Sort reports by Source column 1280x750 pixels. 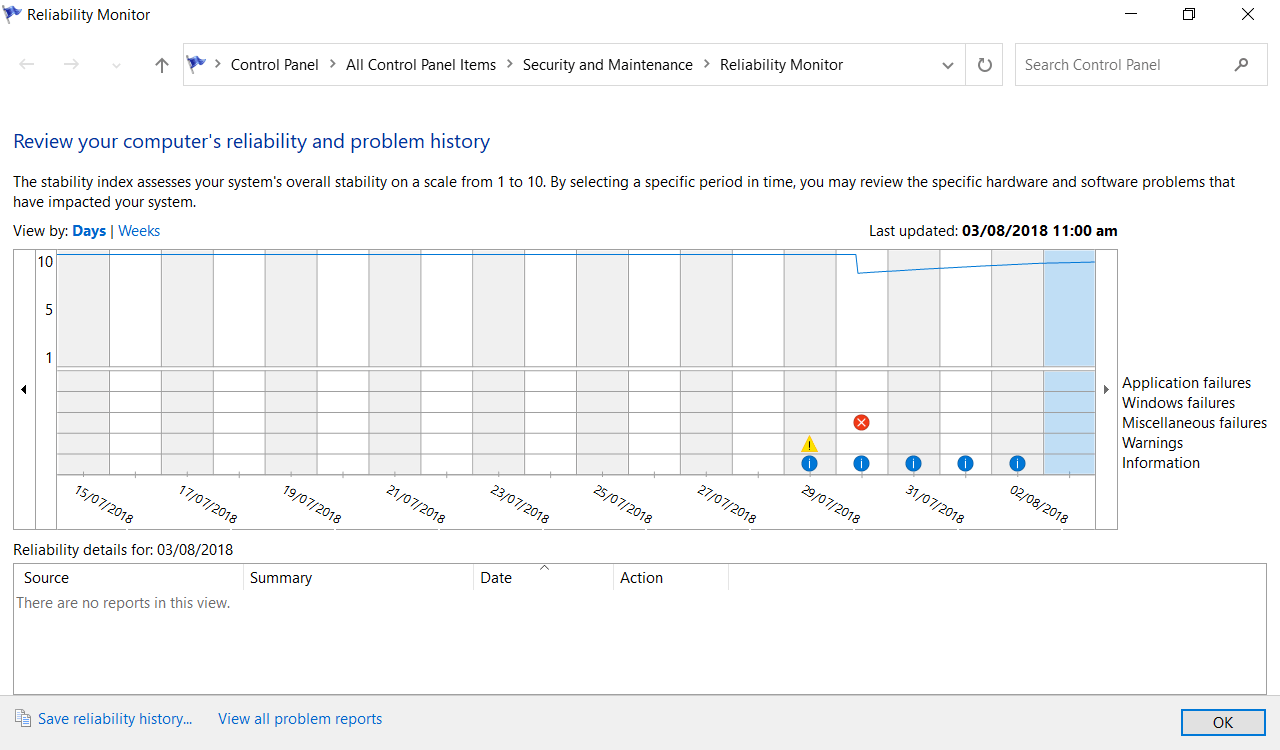(x=129, y=578)
